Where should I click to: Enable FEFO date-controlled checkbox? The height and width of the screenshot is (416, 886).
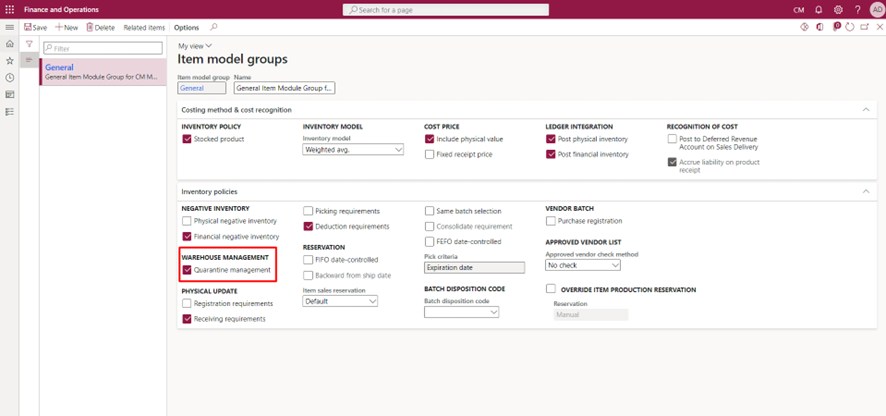coord(429,241)
